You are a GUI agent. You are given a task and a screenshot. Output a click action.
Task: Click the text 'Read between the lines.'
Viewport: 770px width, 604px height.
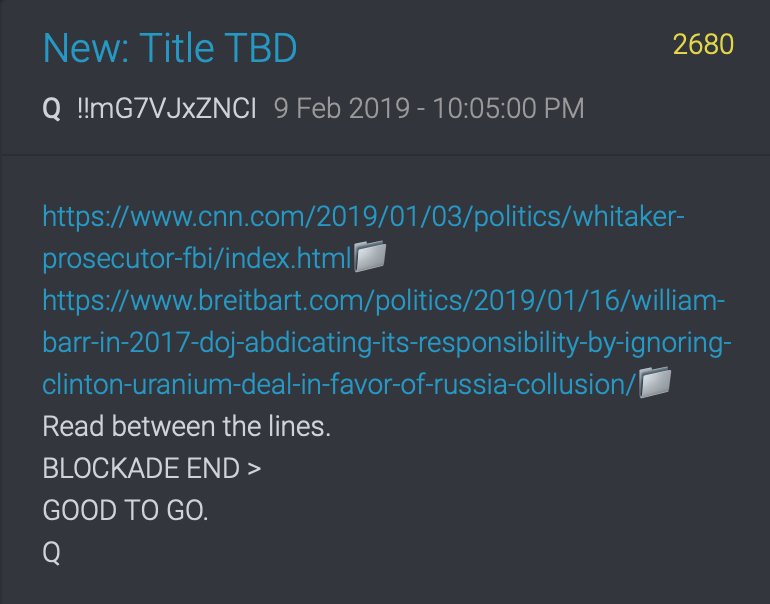(187, 426)
